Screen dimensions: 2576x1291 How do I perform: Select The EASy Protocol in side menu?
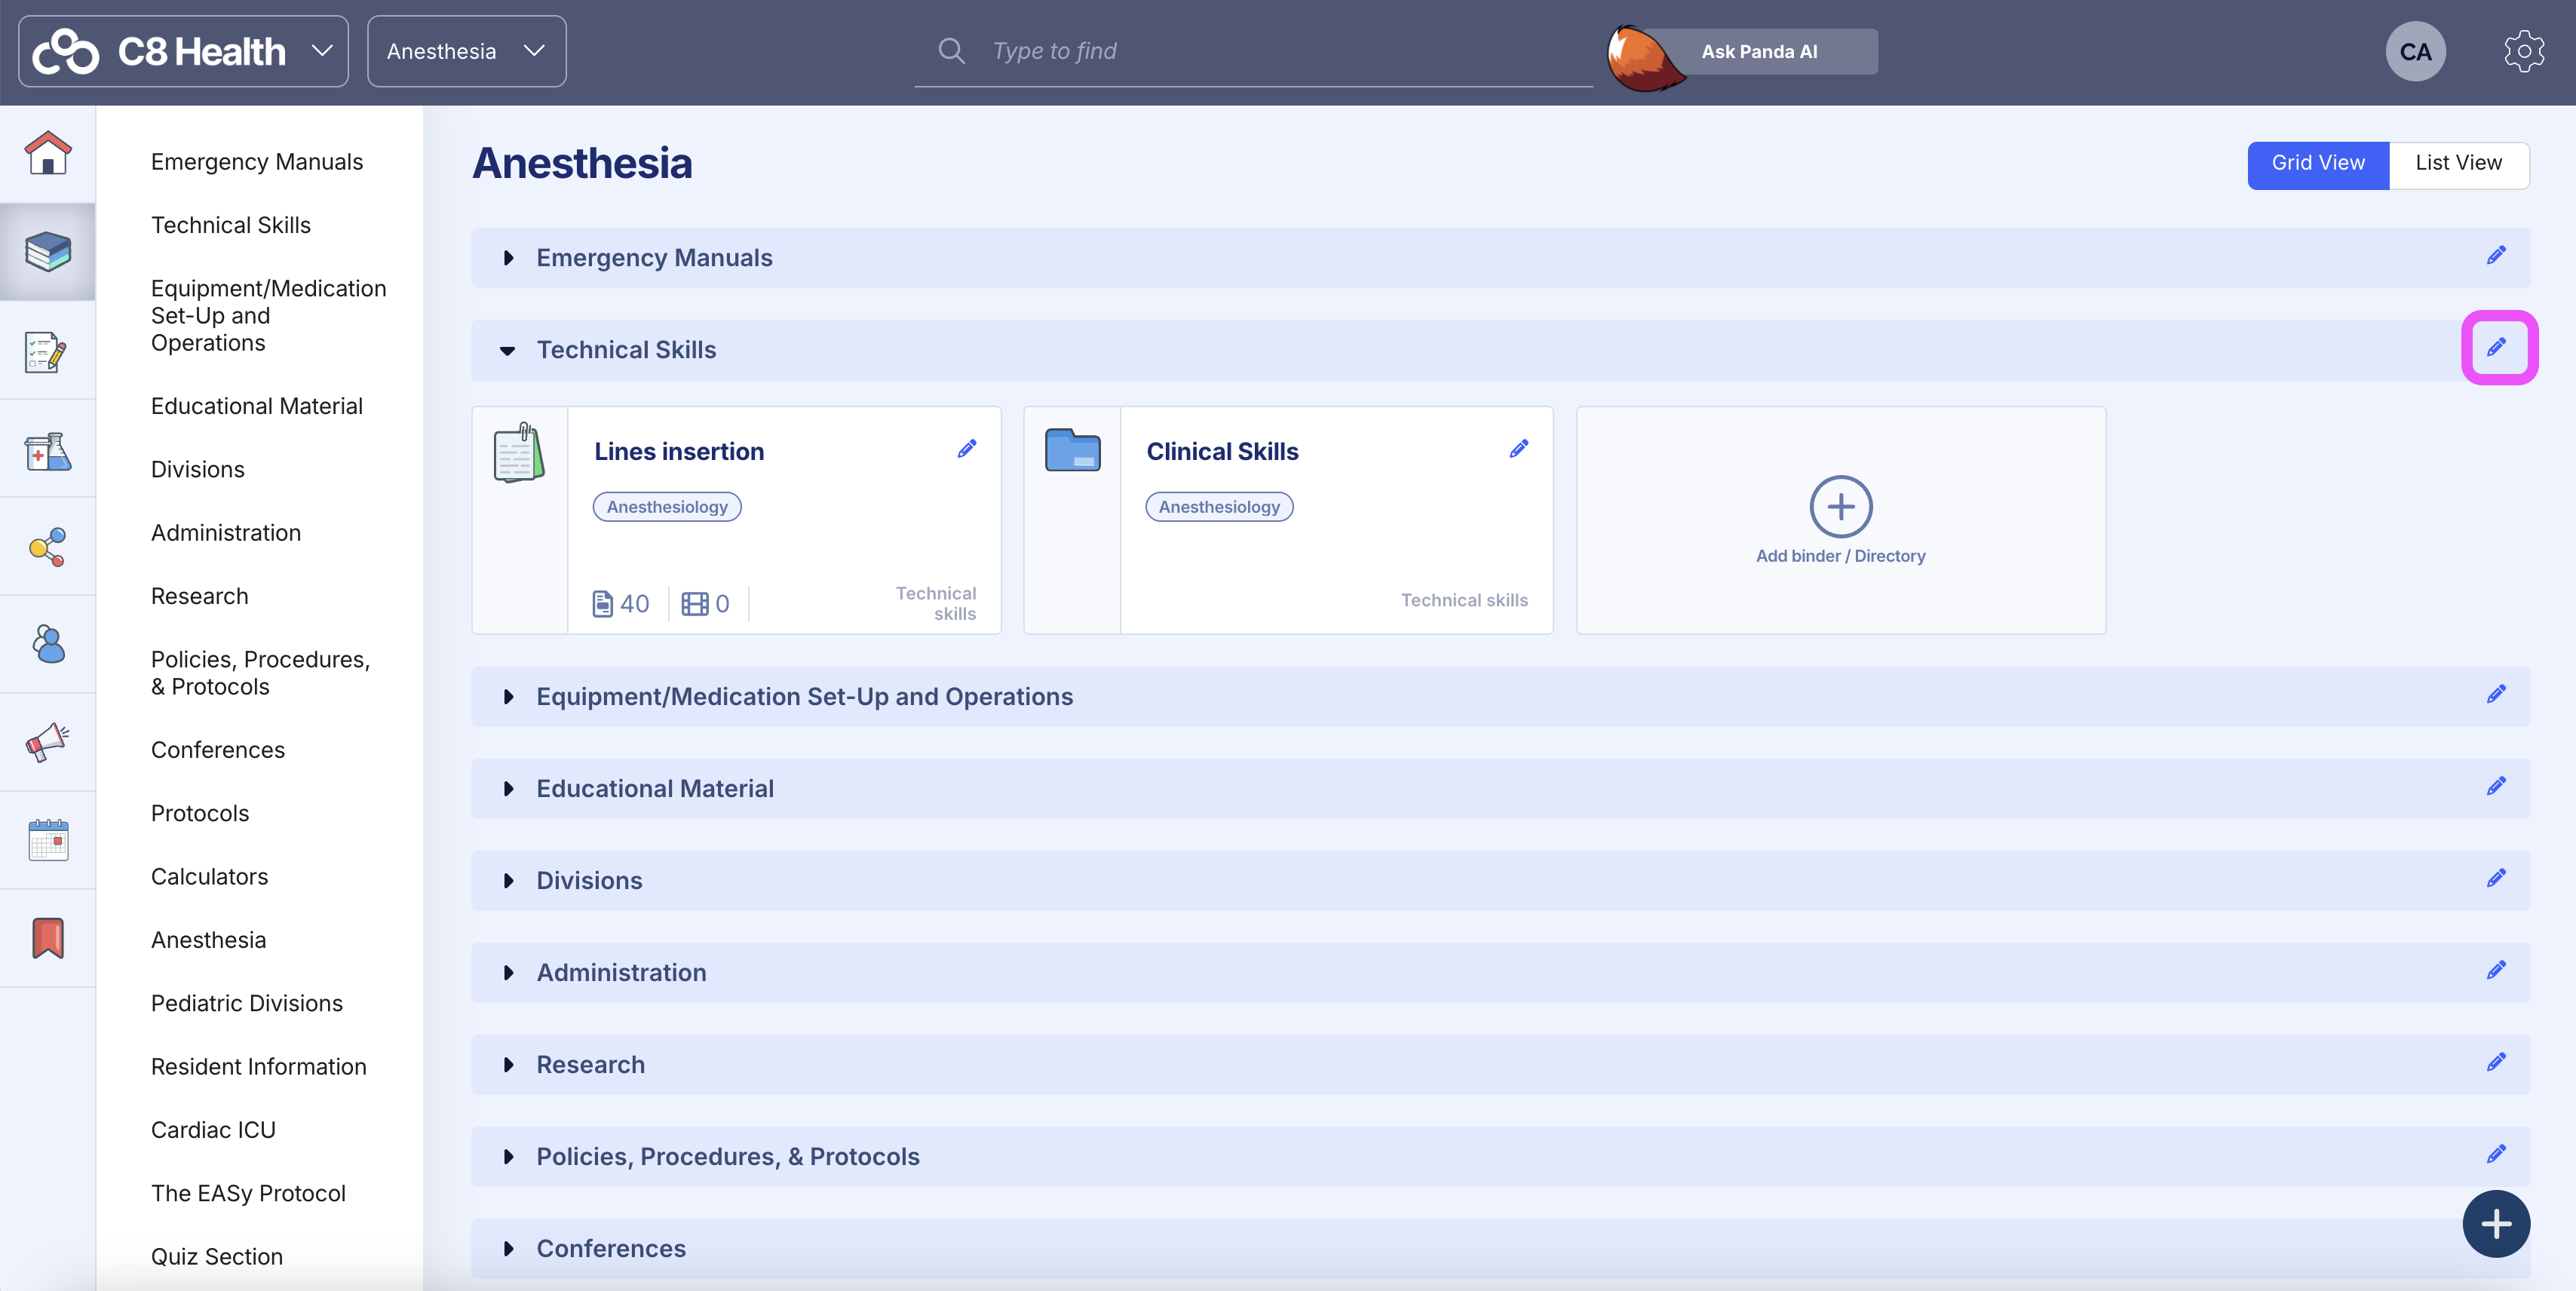click(248, 1193)
